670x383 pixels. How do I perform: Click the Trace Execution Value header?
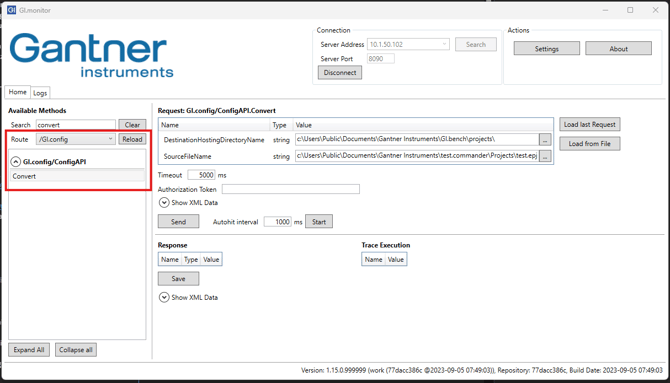point(396,259)
